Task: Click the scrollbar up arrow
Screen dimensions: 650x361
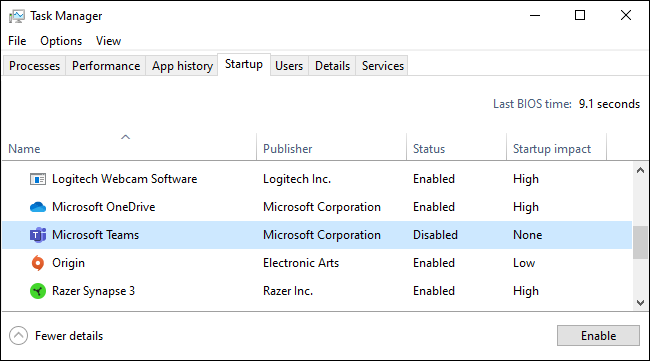Action: (x=640, y=170)
